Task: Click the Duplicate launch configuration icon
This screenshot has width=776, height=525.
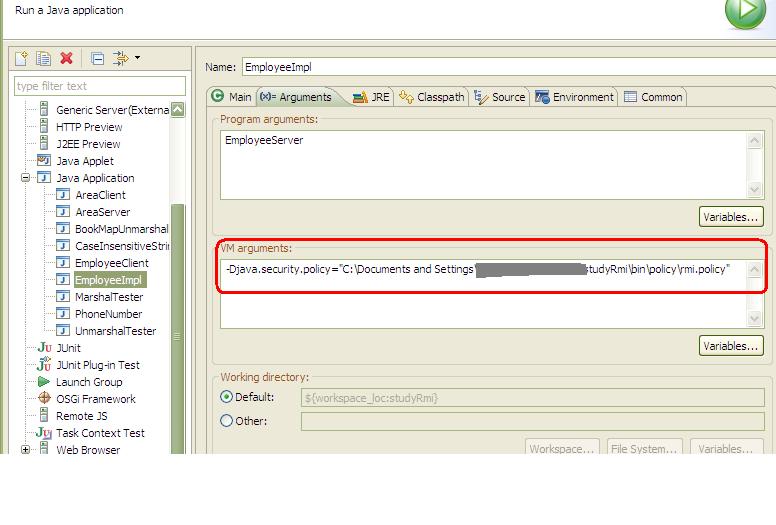Action: (44, 58)
